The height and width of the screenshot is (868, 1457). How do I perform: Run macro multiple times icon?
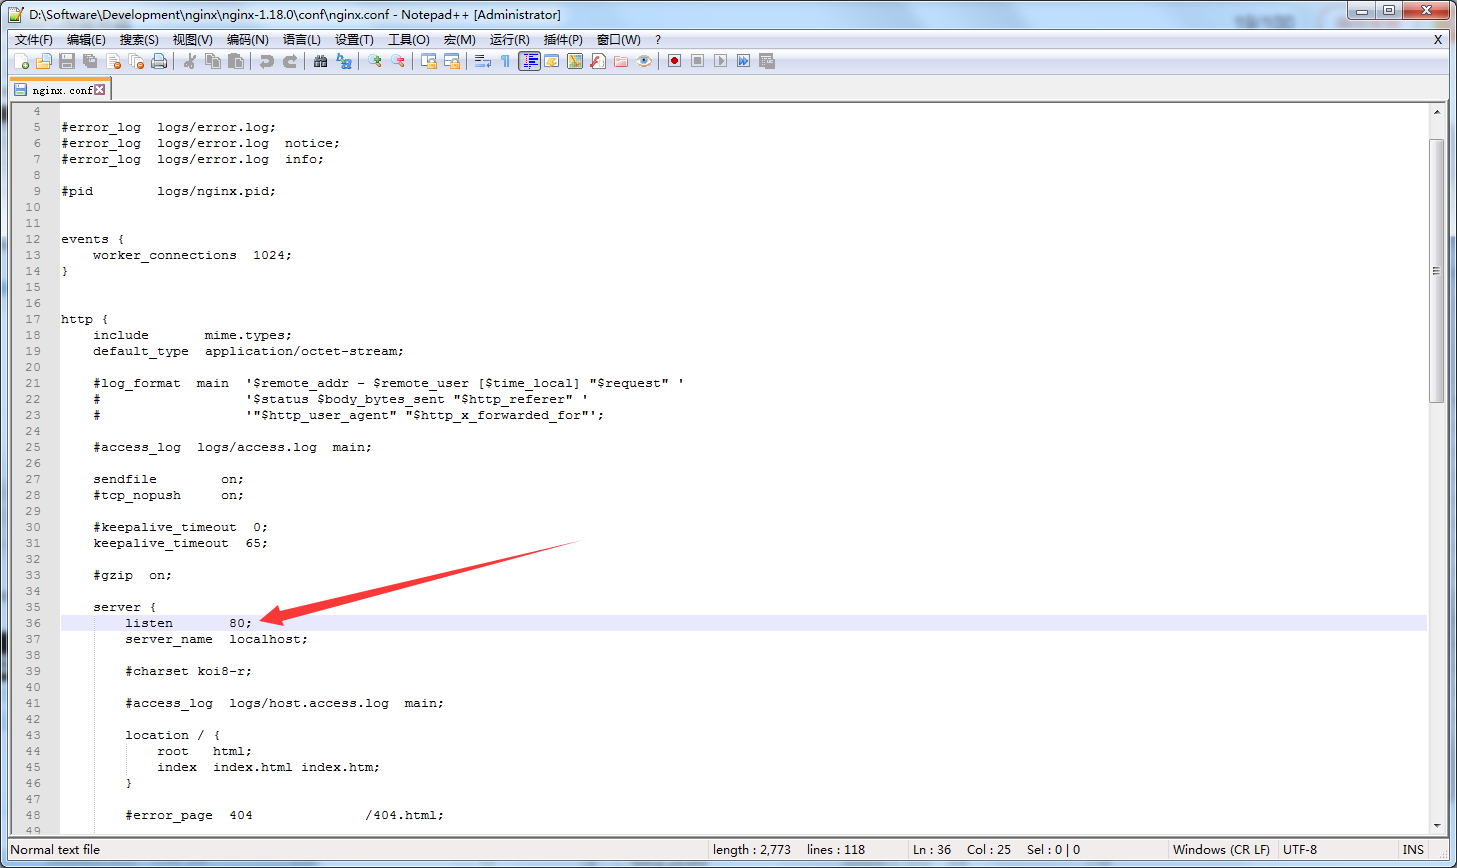(x=744, y=61)
